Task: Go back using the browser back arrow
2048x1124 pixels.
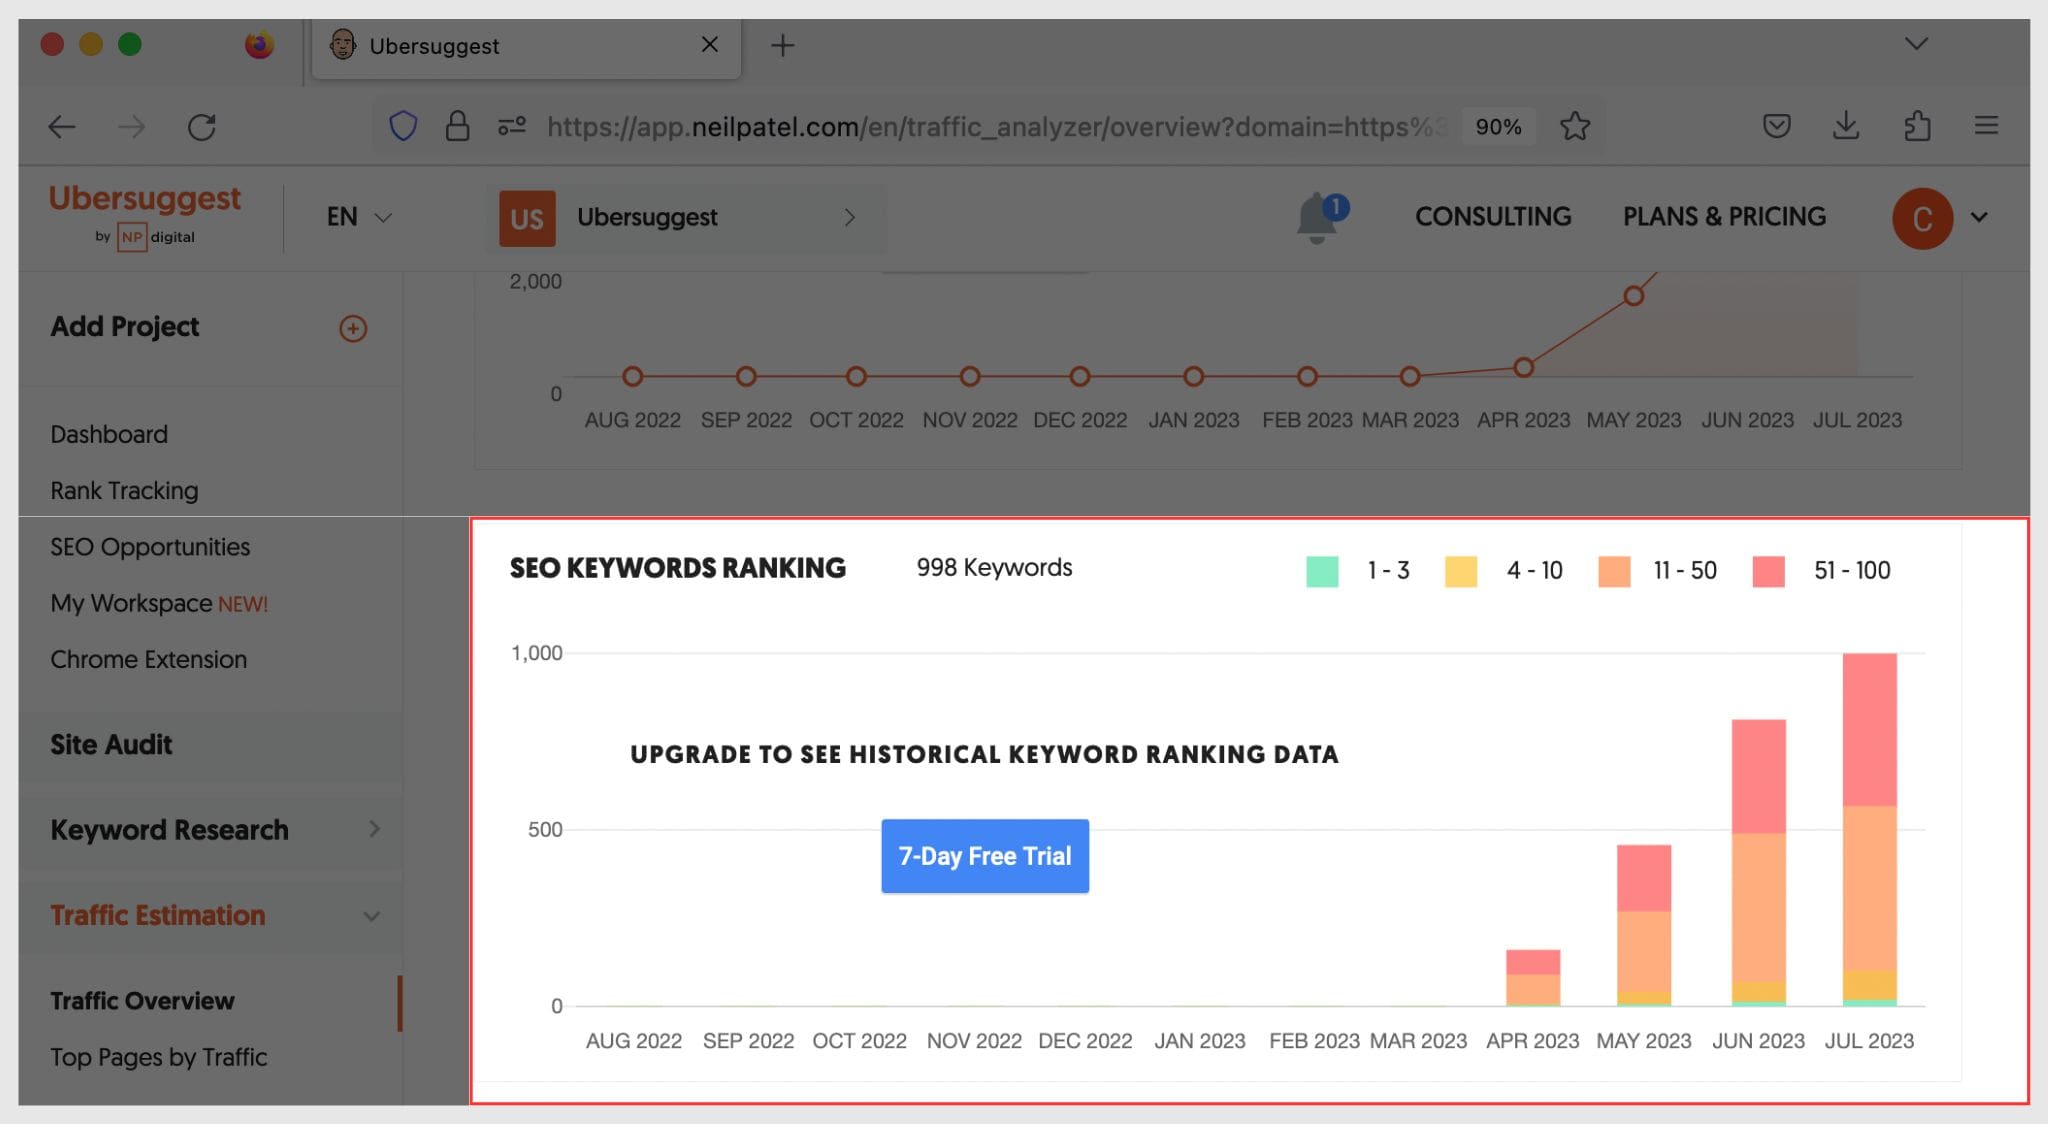Action: tap(62, 127)
